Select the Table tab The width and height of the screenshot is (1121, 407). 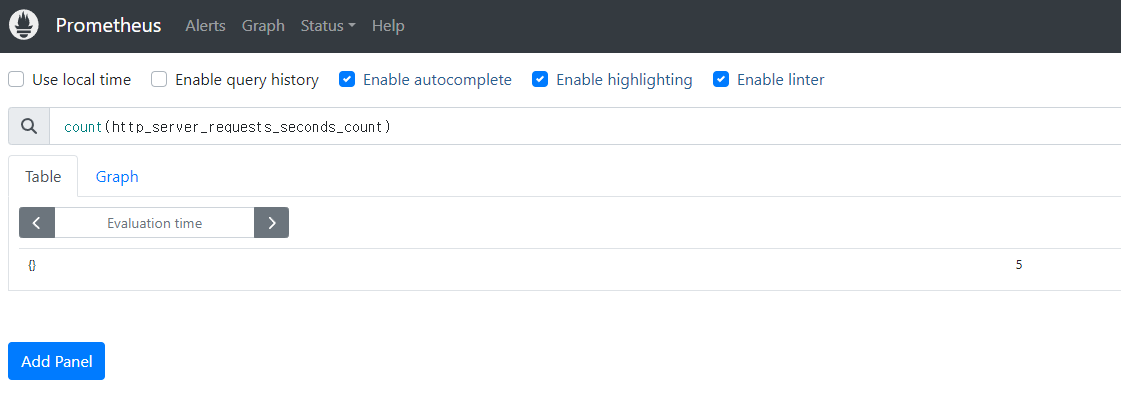[43, 176]
